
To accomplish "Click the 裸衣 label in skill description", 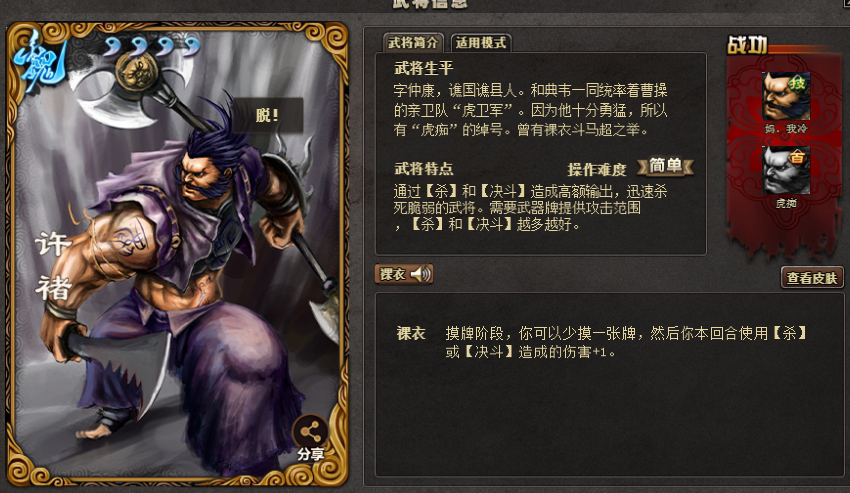I will [411, 334].
